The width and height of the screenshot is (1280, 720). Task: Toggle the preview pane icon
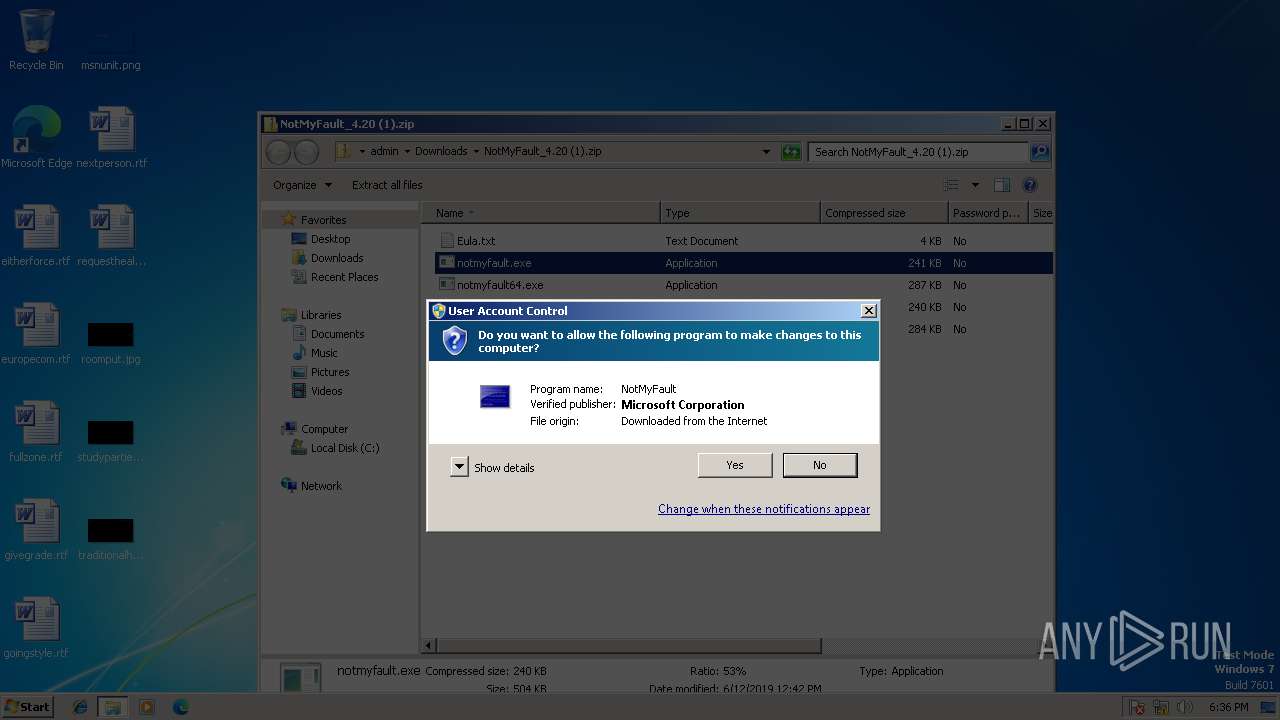click(1002, 185)
